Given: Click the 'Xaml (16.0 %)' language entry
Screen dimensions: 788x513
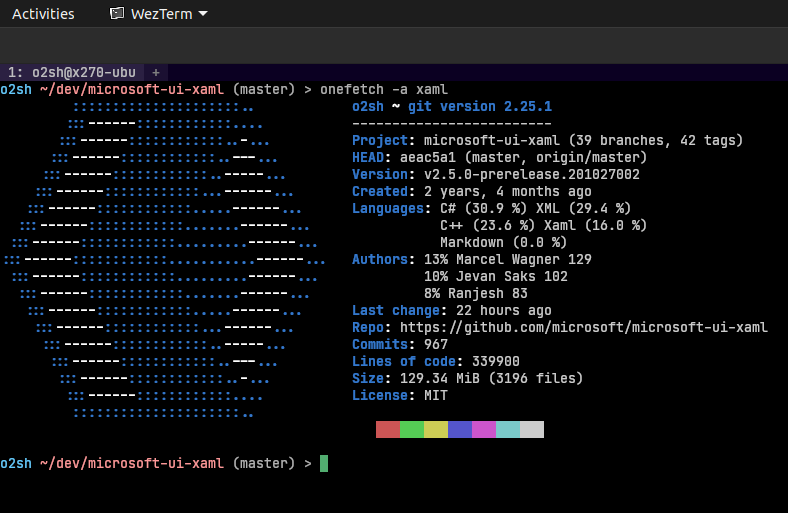Looking at the screenshot, I should click(x=595, y=226).
